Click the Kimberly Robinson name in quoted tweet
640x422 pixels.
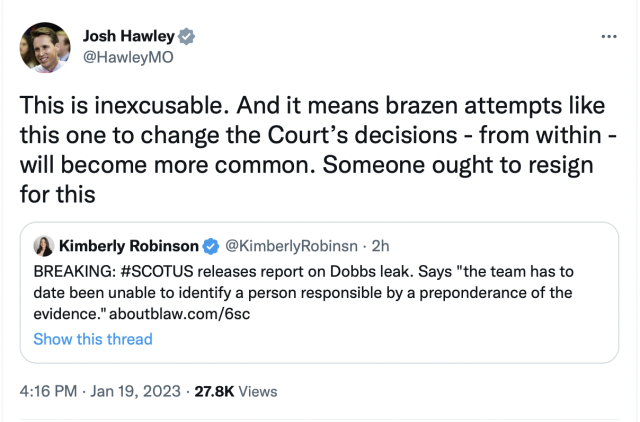[x=129, y=246]
